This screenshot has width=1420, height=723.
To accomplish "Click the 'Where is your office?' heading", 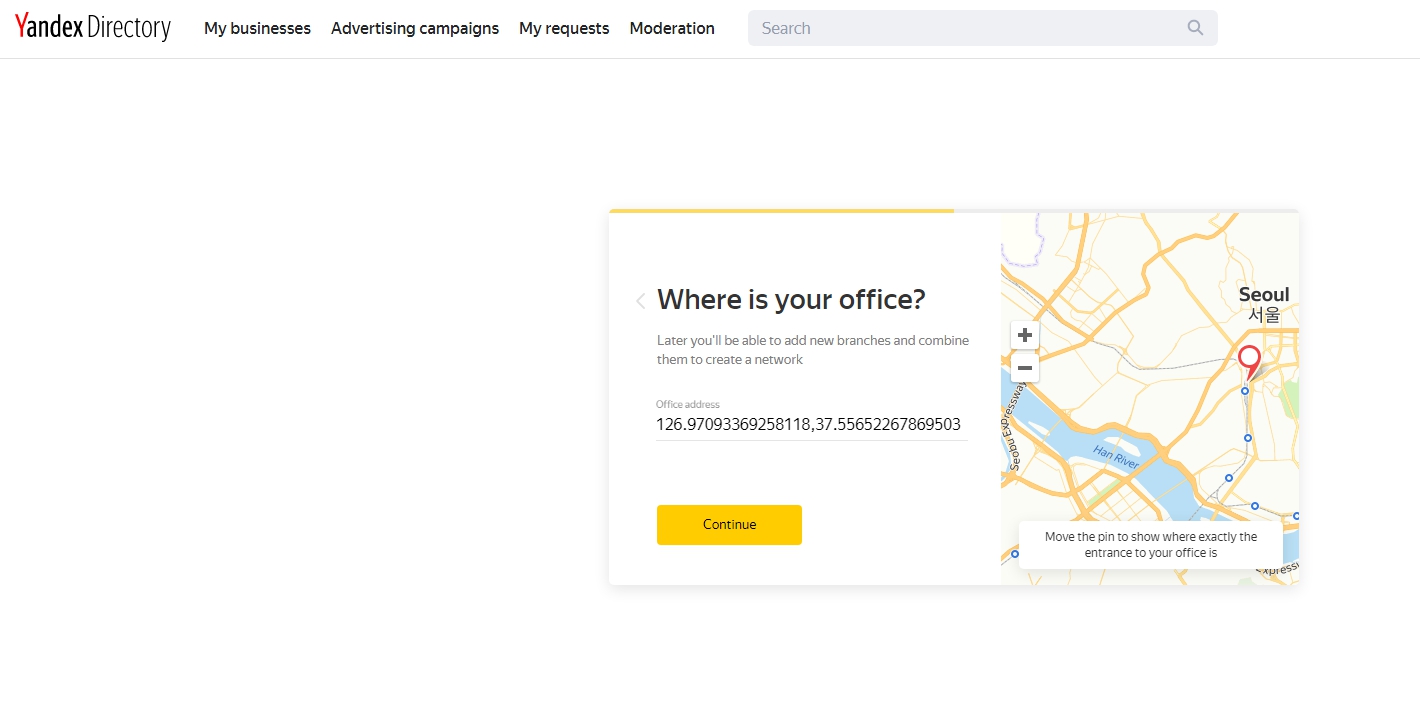I will tap(791, 300).
